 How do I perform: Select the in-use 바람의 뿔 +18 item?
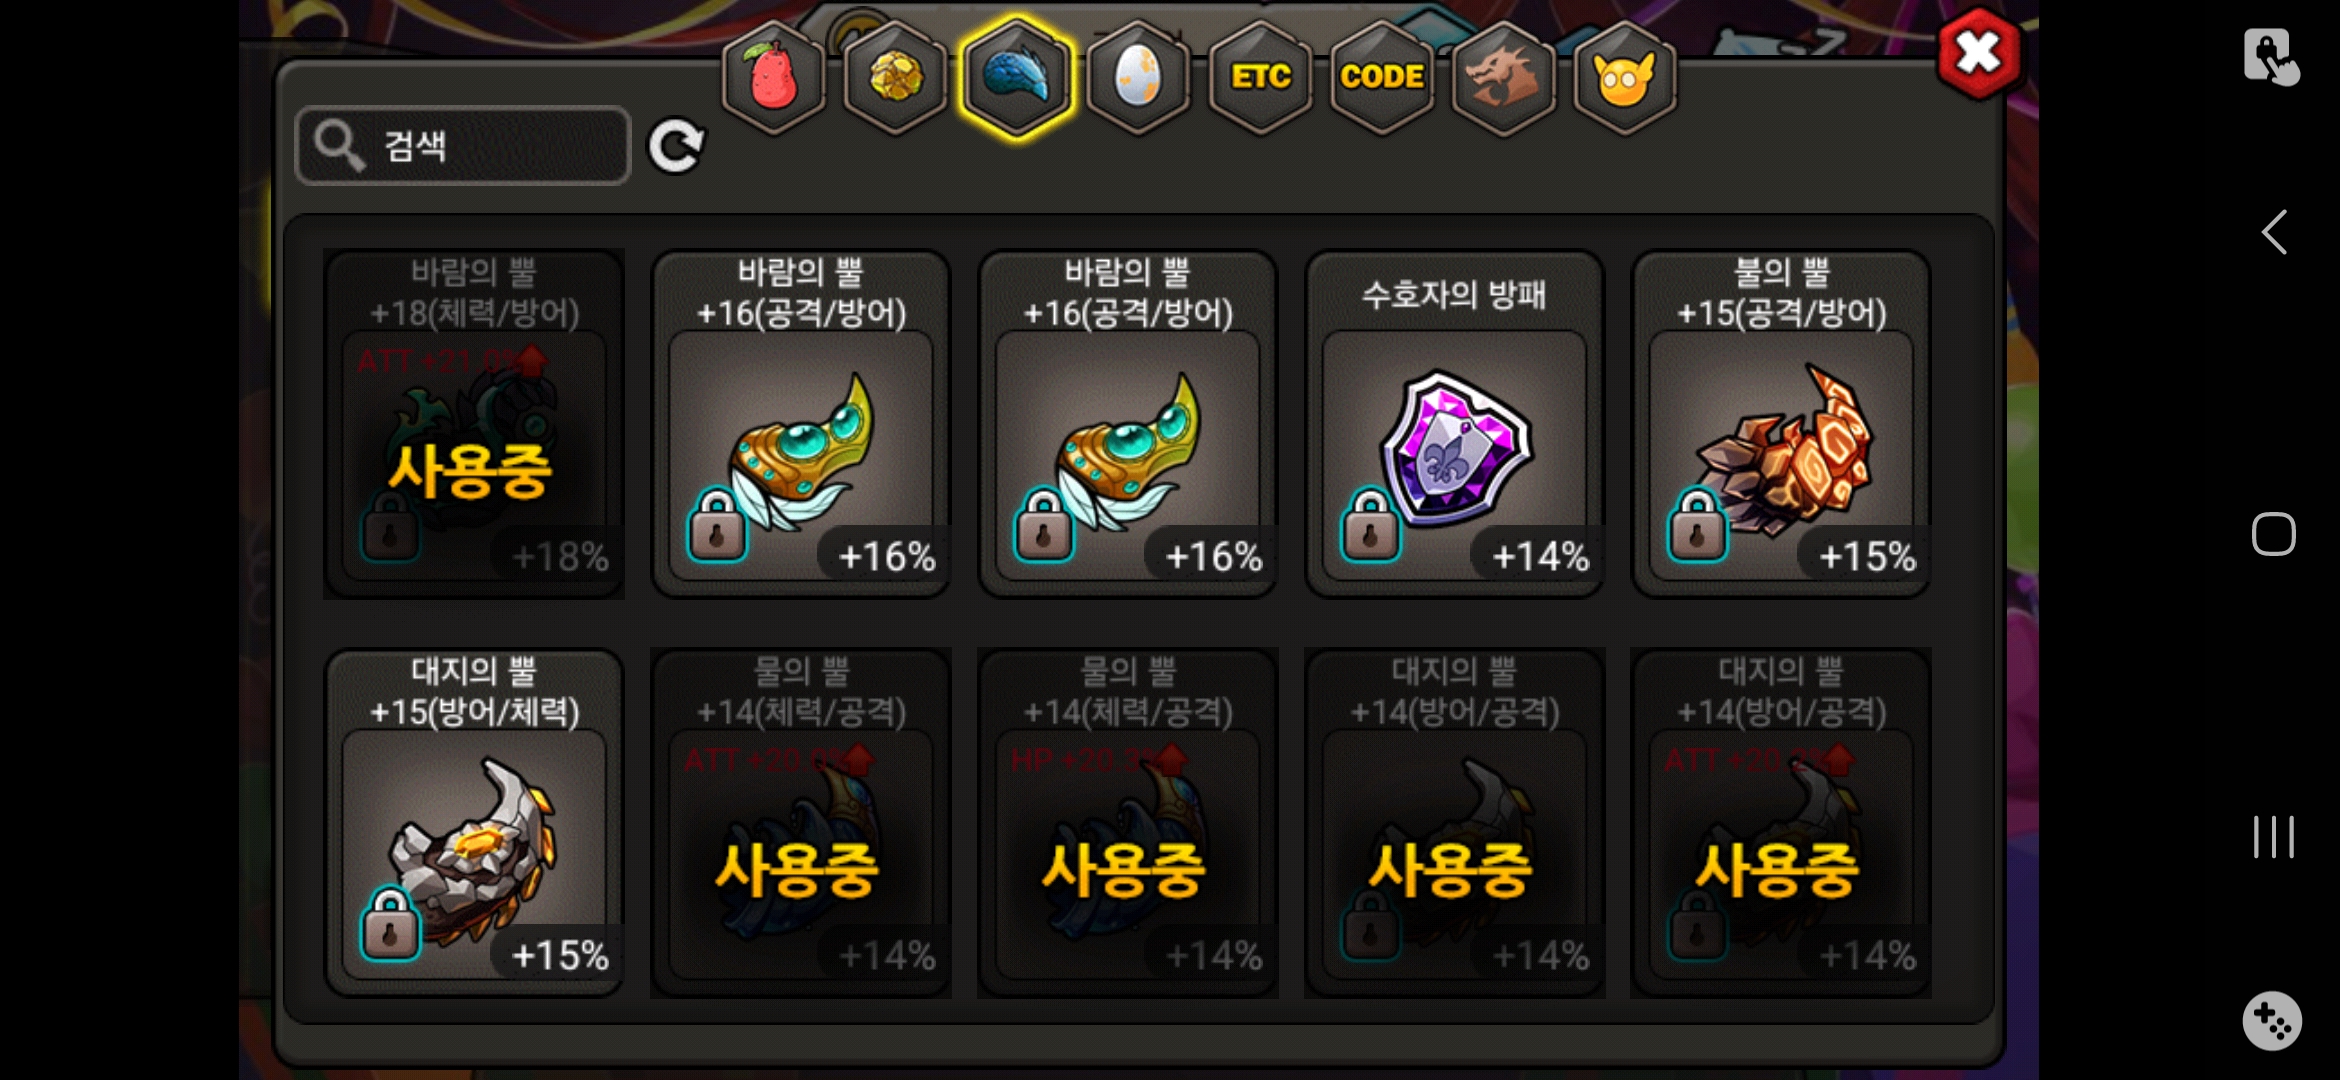(x=474, y=424)
